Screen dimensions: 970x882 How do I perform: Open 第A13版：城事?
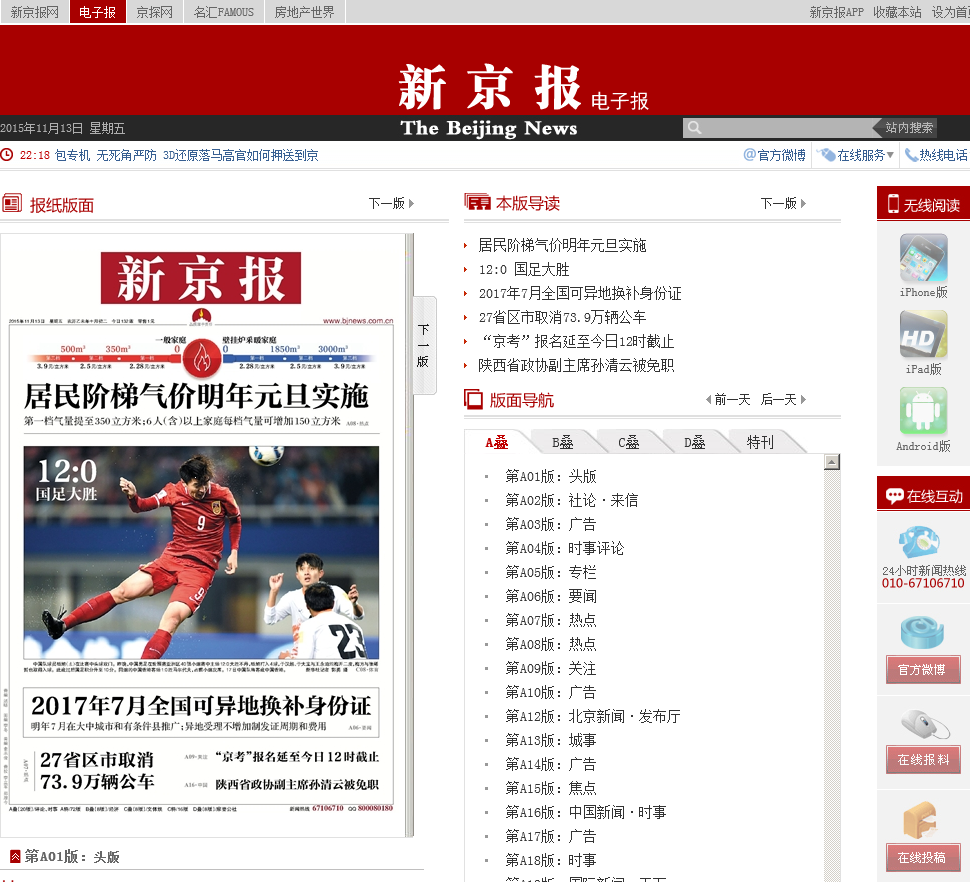551,741
